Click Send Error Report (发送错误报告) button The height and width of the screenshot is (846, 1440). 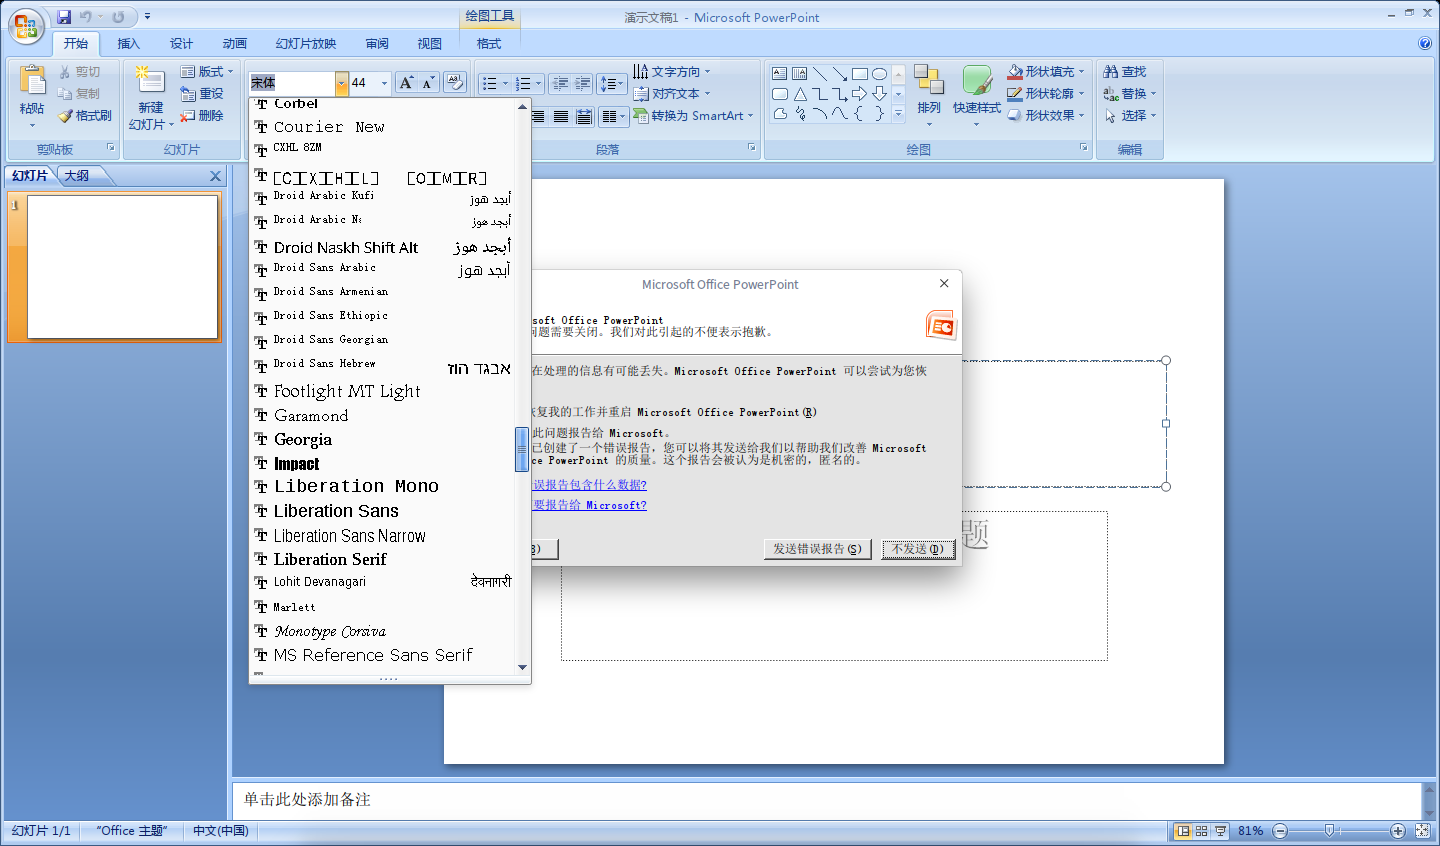tap(817, 549)
